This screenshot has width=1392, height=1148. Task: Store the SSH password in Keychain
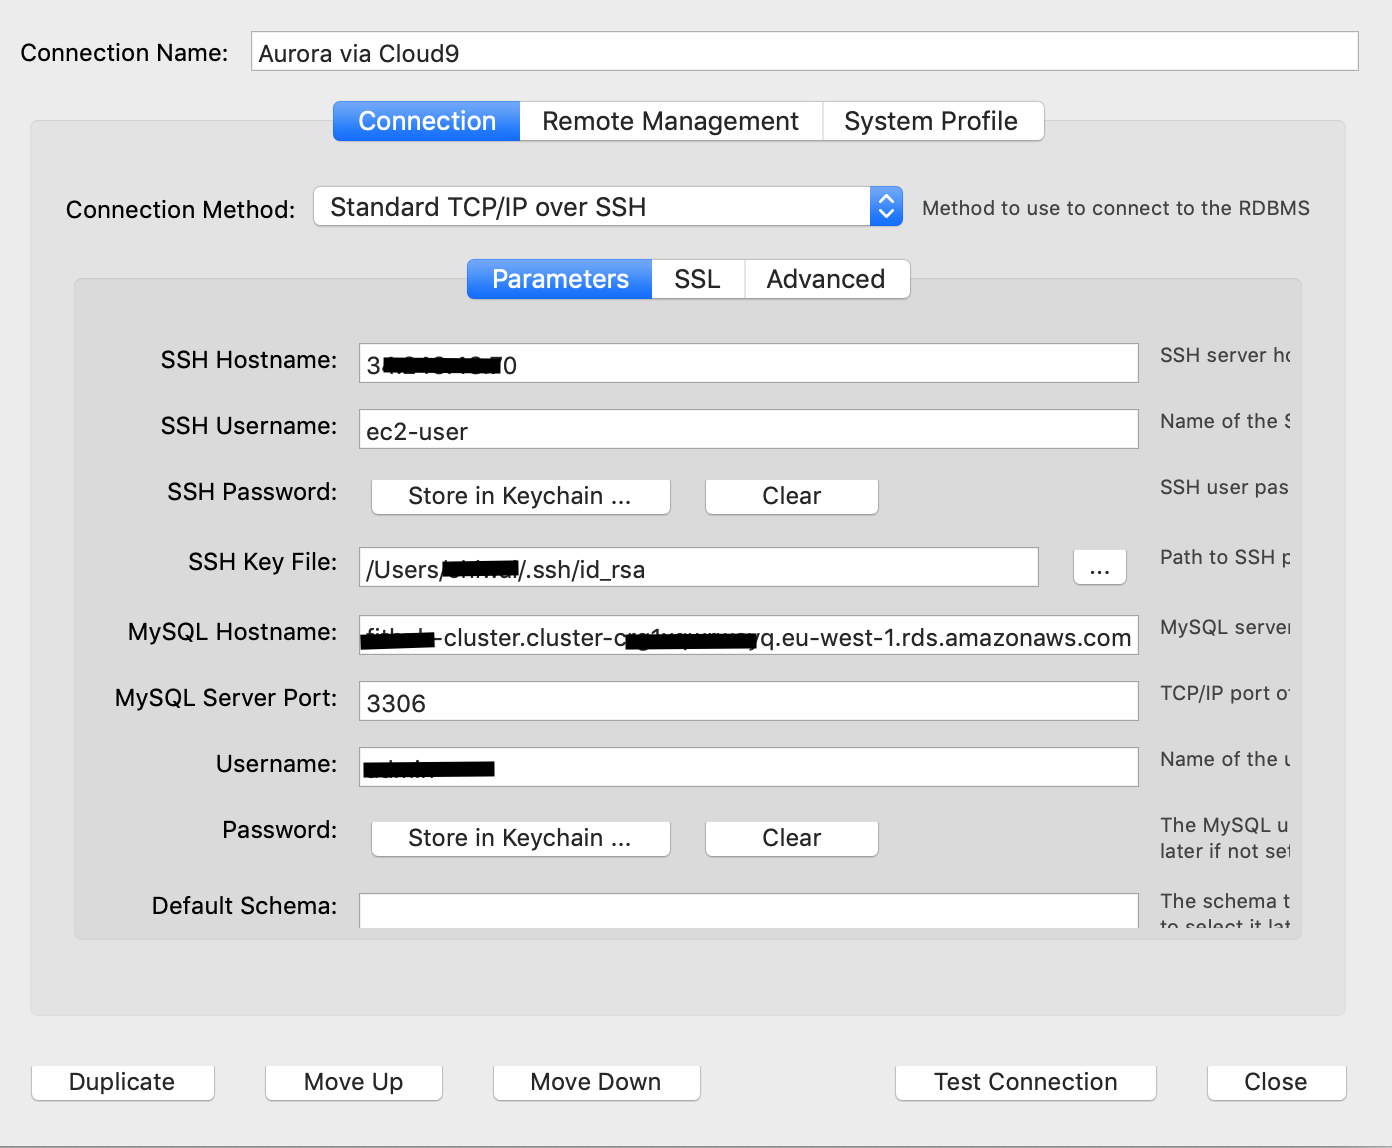coord(520,496)
